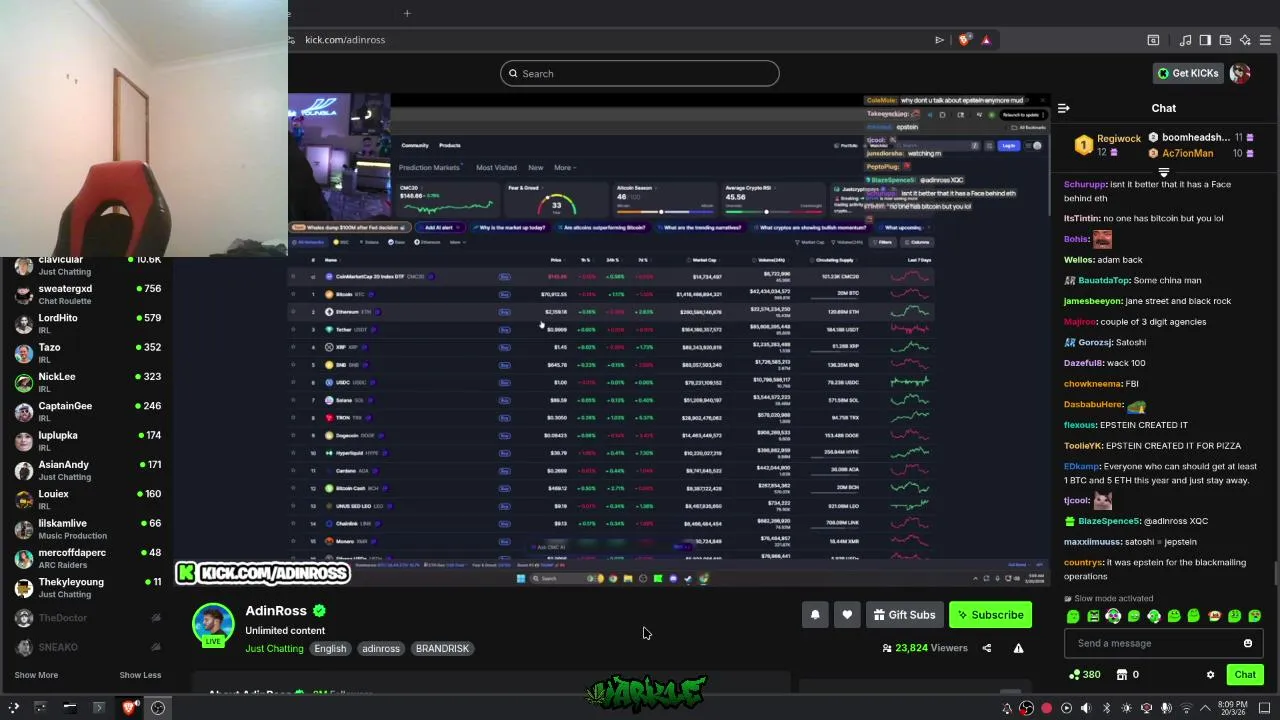Screen dimensions: 1280x720
Task: Click the Kick search field
Action: 640,73
